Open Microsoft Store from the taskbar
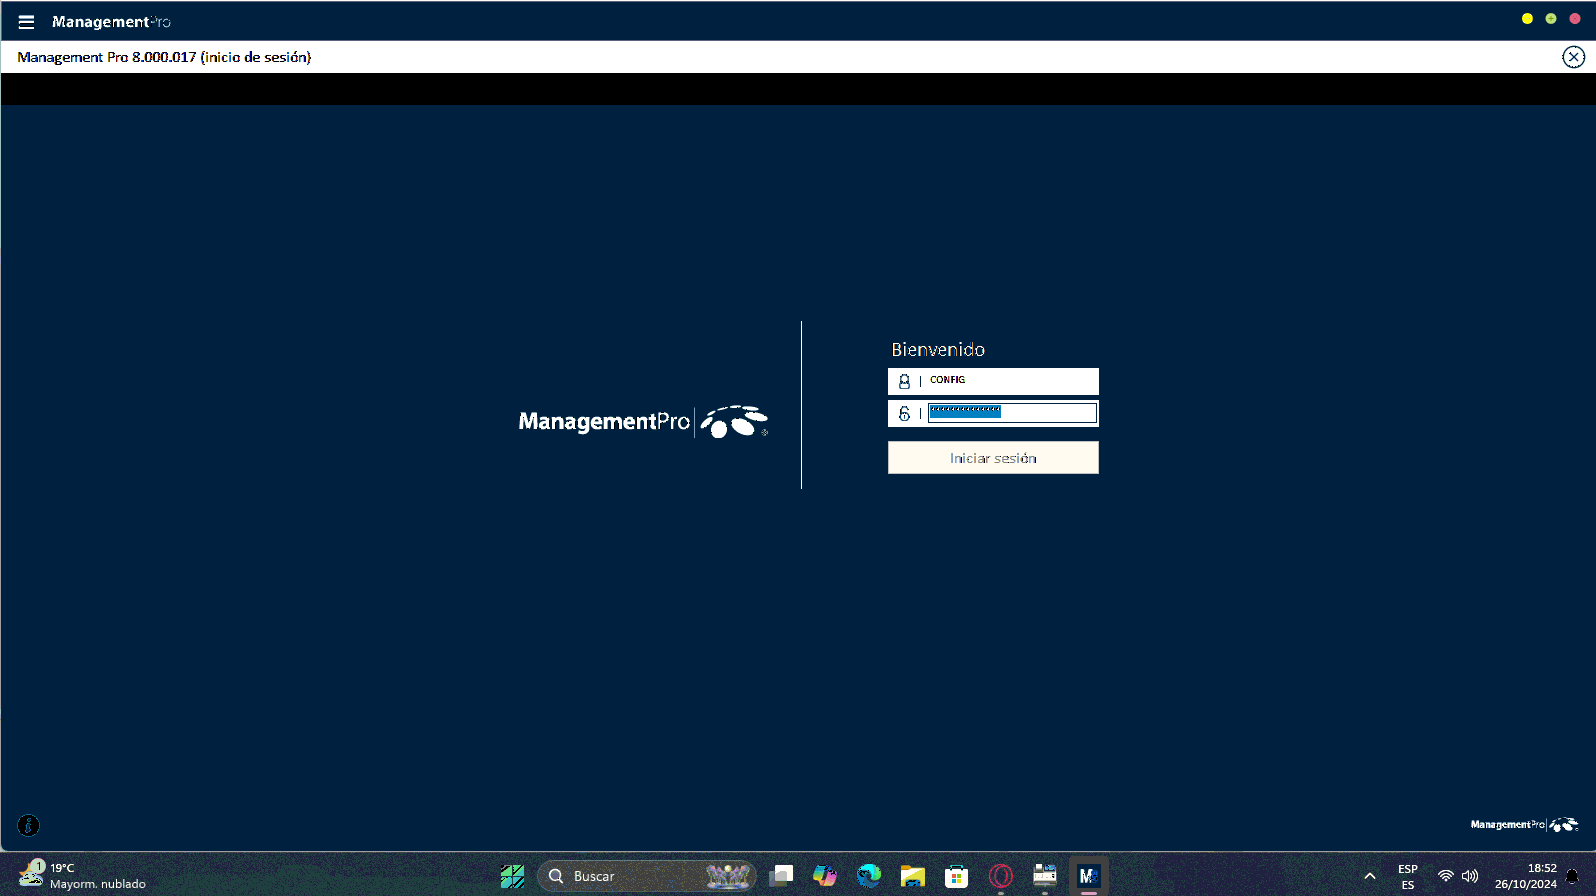The image size is (1596, 896). point(956,876)
